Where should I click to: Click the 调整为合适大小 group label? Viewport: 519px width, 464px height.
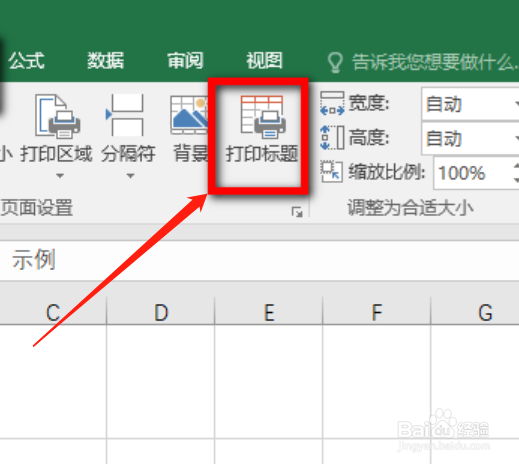pyautogui.click(x=410, y=208)
